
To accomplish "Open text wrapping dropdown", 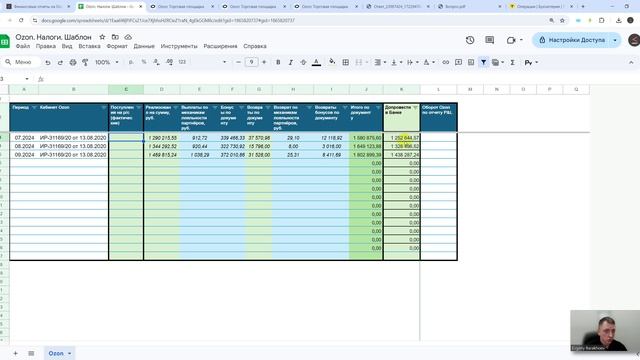I will tap(412, 62).
